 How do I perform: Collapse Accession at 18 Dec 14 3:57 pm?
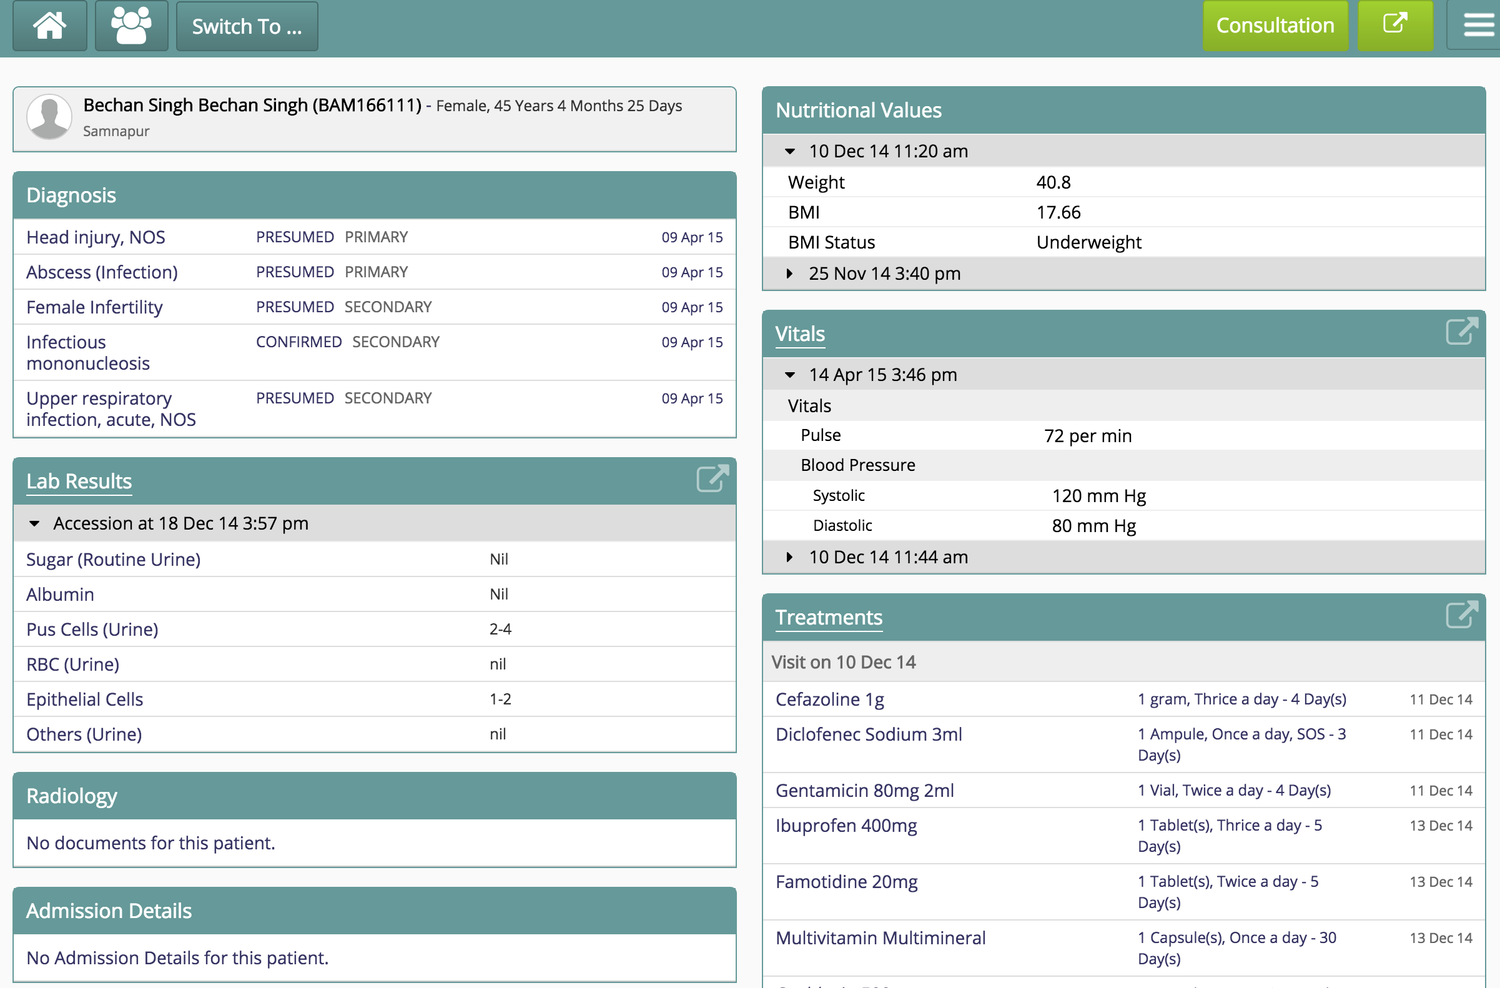(374, 523)
